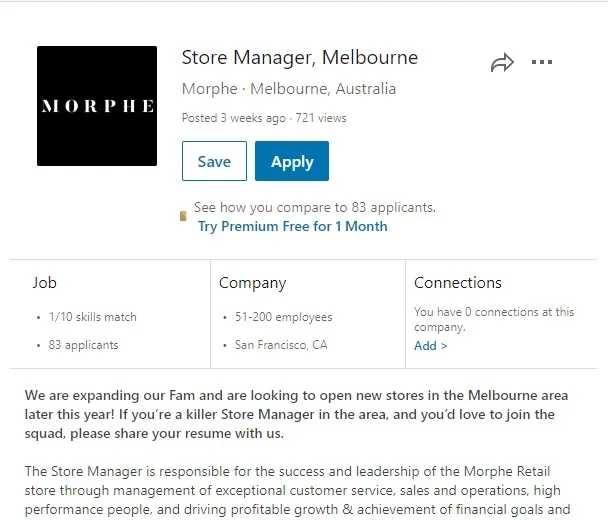Viewport: 608px width, 520px height.
Task: Click the Store Manager, Melbourne title
Action: [x=299, y=57]
